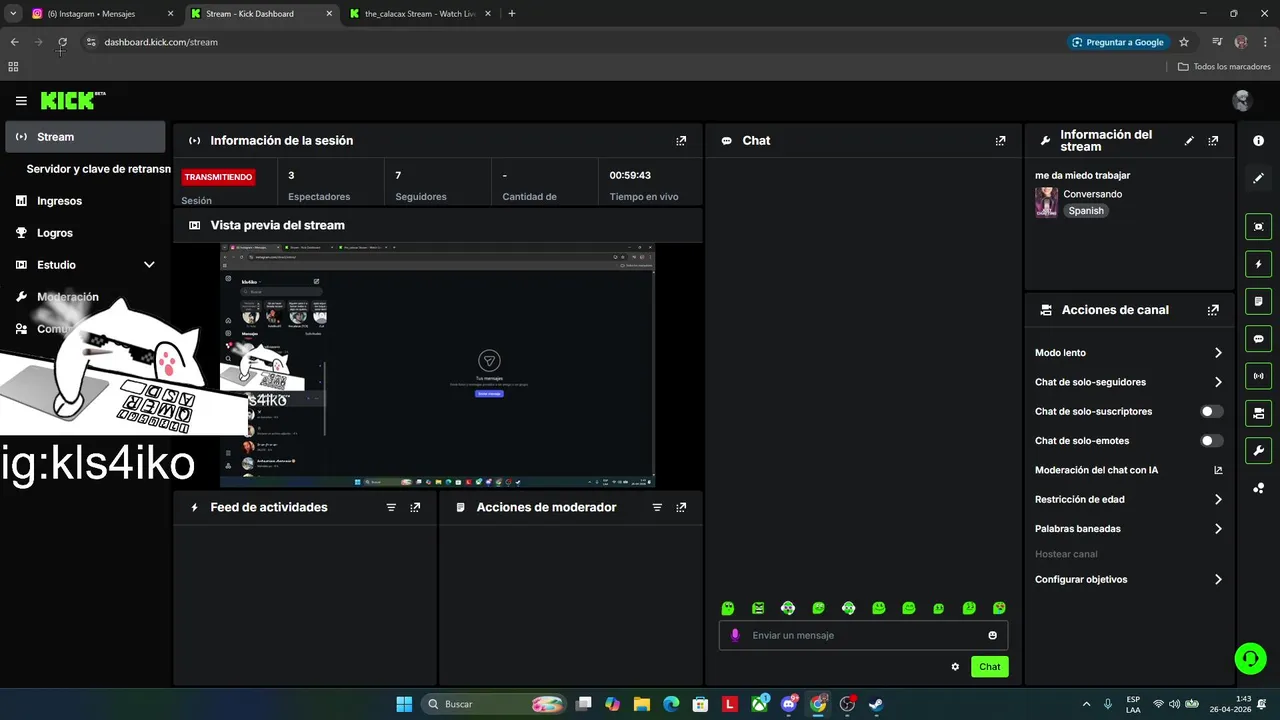1280x720 pixels.
Task: Switch to Instagram Mensajes browser tab
Action: (x=100, y=14)
